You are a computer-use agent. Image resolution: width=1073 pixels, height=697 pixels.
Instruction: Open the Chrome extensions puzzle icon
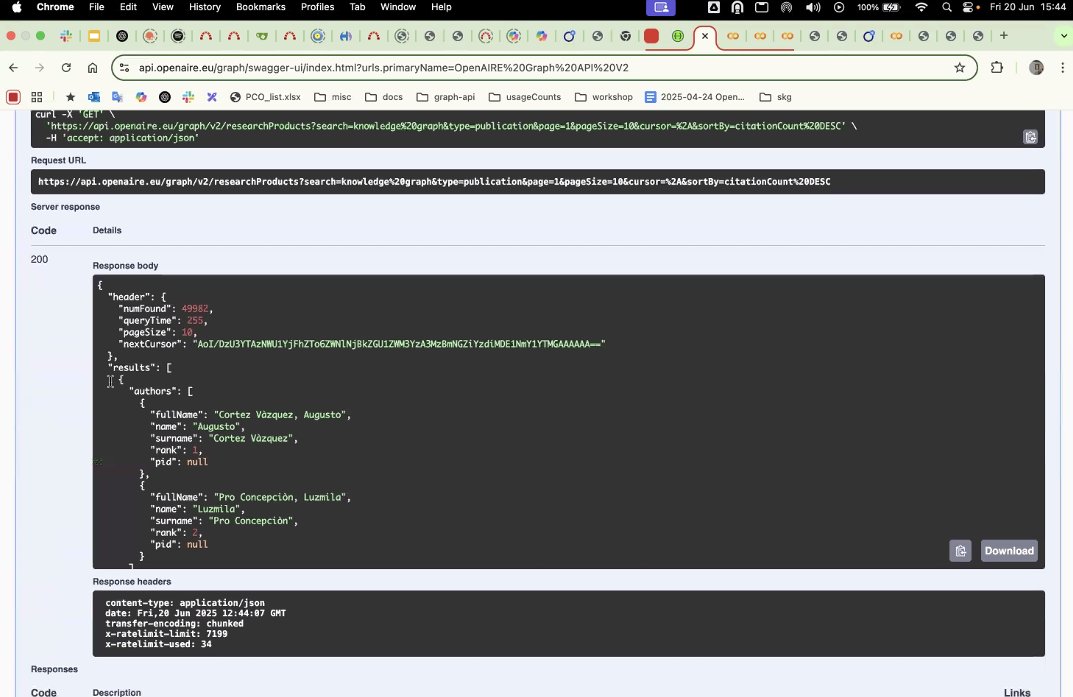tap(996, 68)
